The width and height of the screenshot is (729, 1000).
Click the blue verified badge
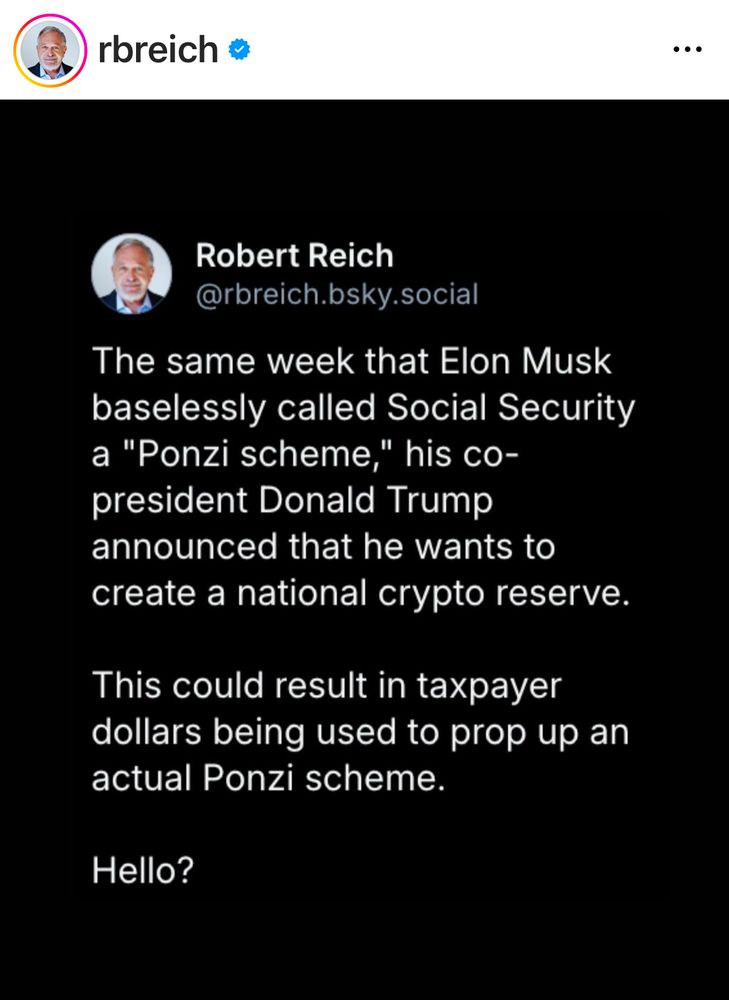pyautogui.click(x=239, y=49)
